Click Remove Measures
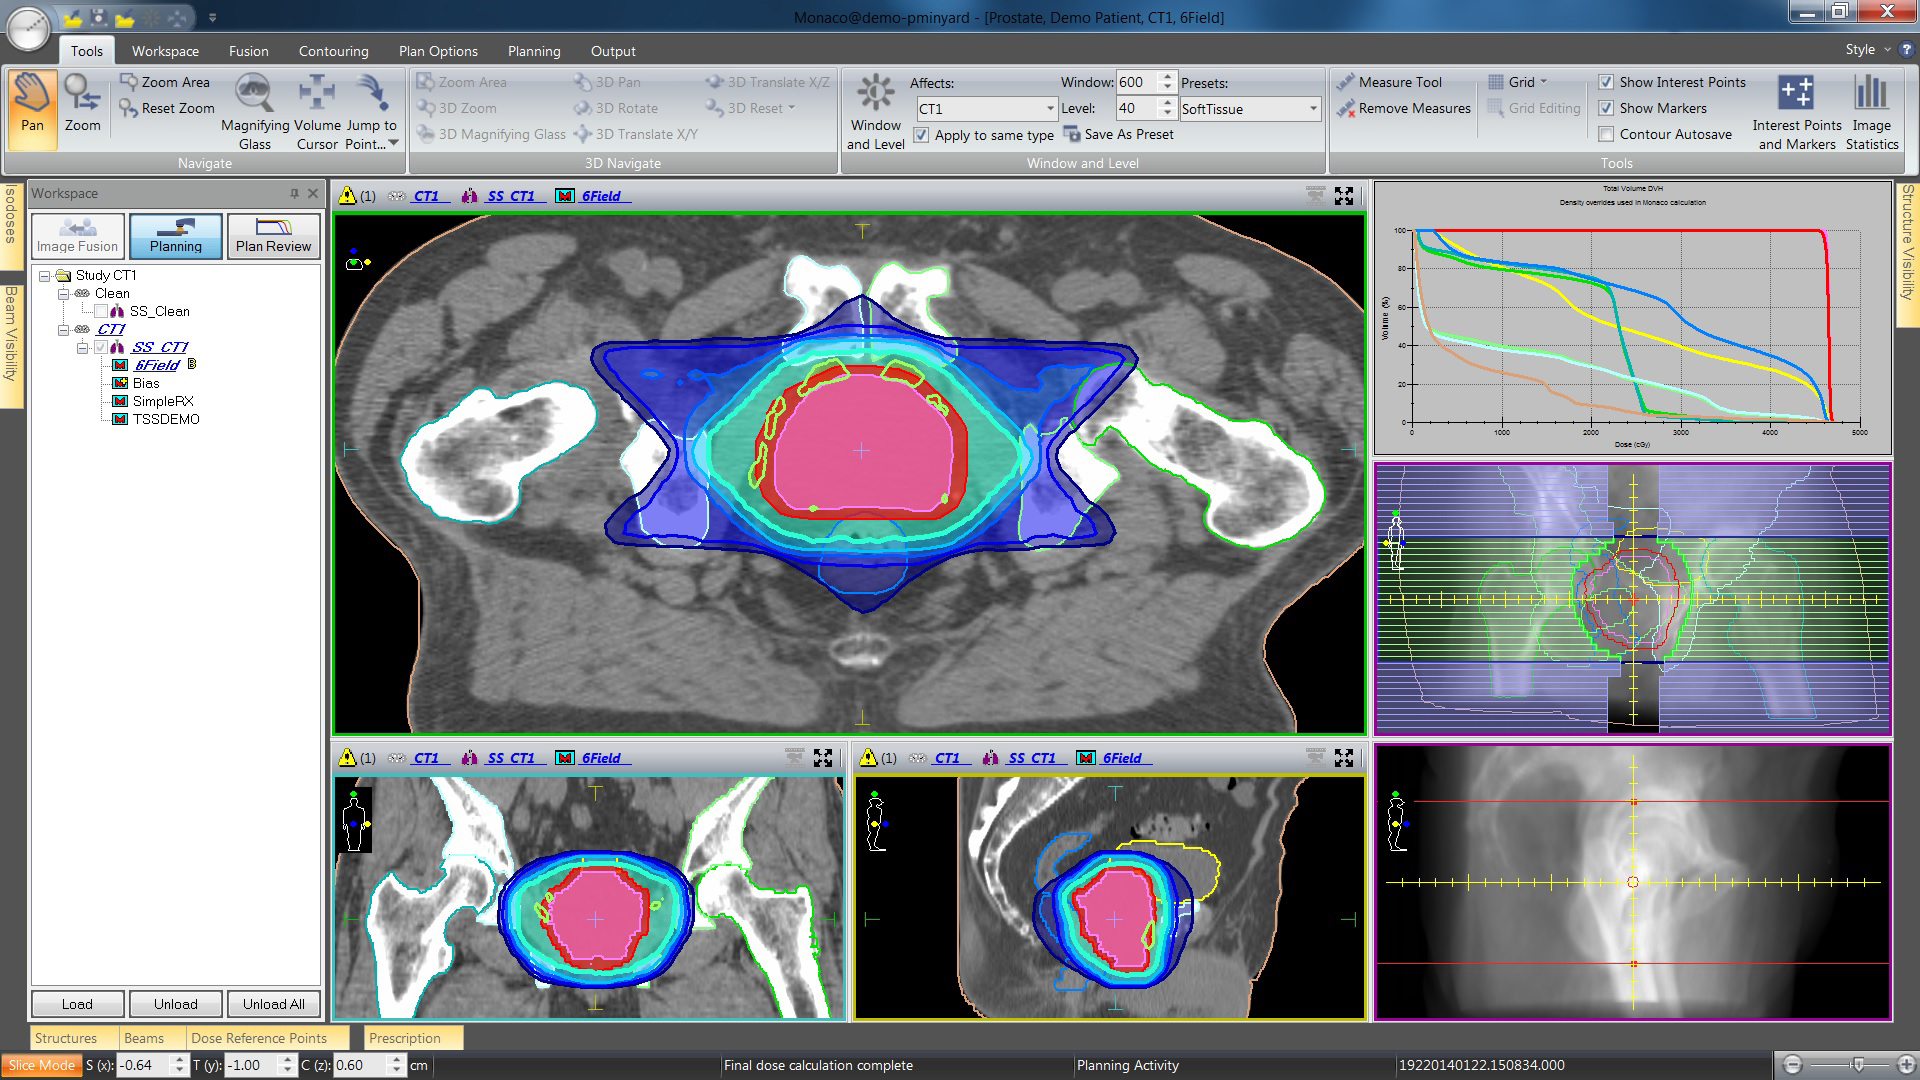Screen dimensions: 1920x1080 pyautogui.click(x=1404, y=108)
